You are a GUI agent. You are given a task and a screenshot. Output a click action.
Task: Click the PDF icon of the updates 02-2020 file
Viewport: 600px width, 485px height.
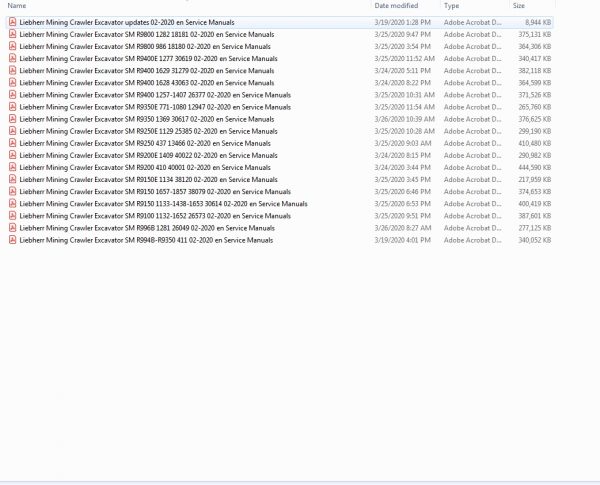pos(13,22)
